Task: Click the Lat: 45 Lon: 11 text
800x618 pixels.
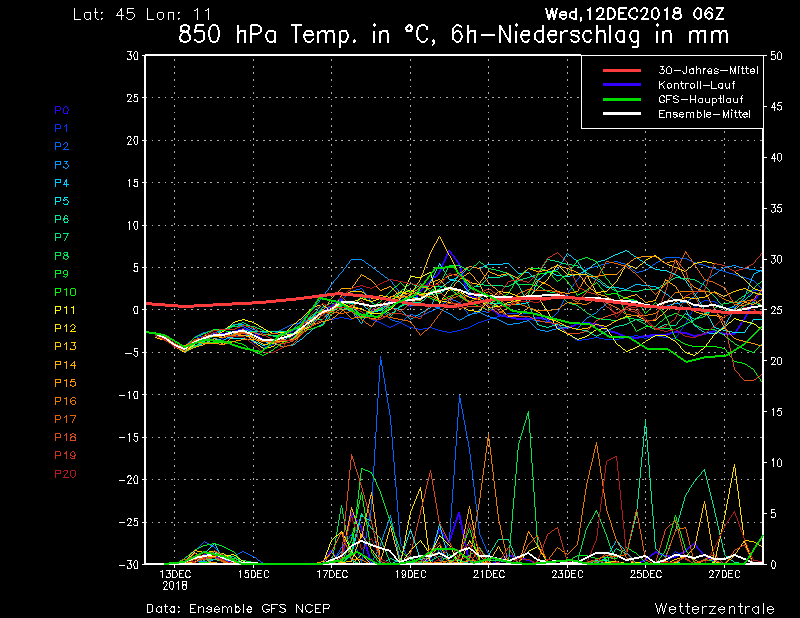Action: click(x=142, y=14)
